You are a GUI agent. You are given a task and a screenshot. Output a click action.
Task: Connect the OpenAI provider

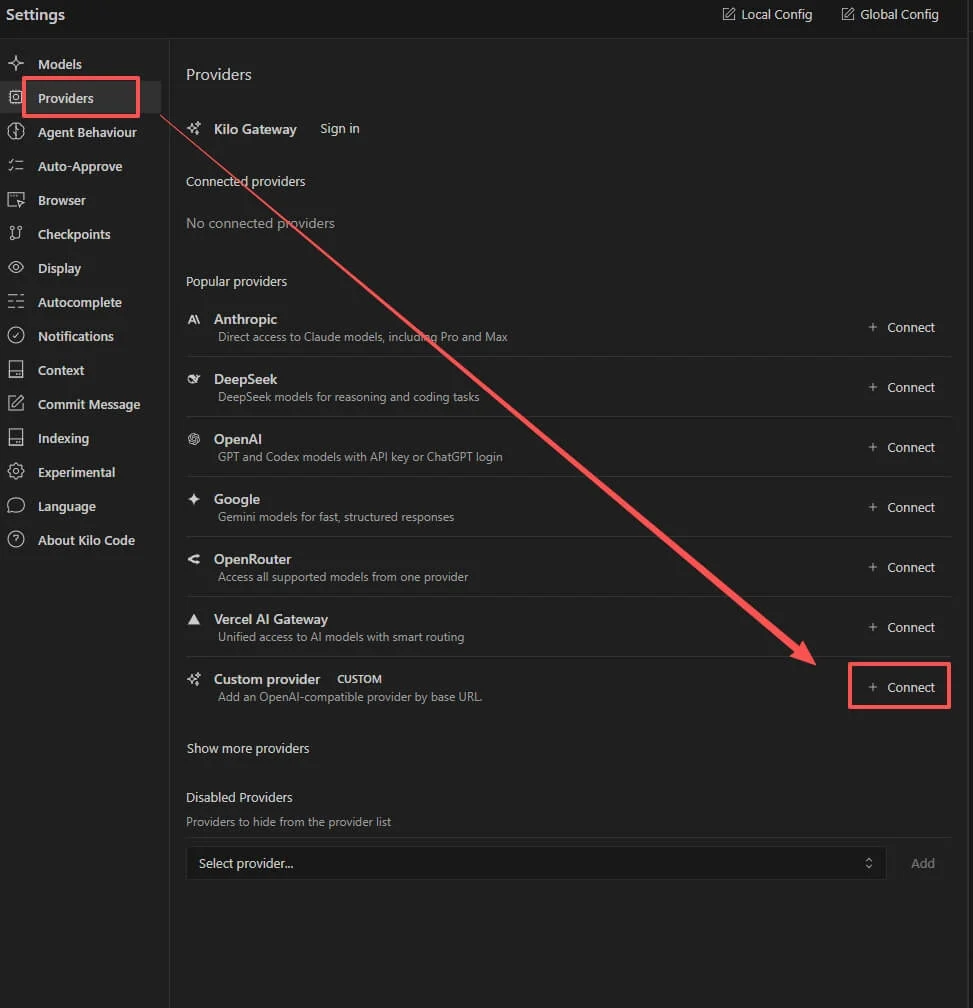point(902,447)
